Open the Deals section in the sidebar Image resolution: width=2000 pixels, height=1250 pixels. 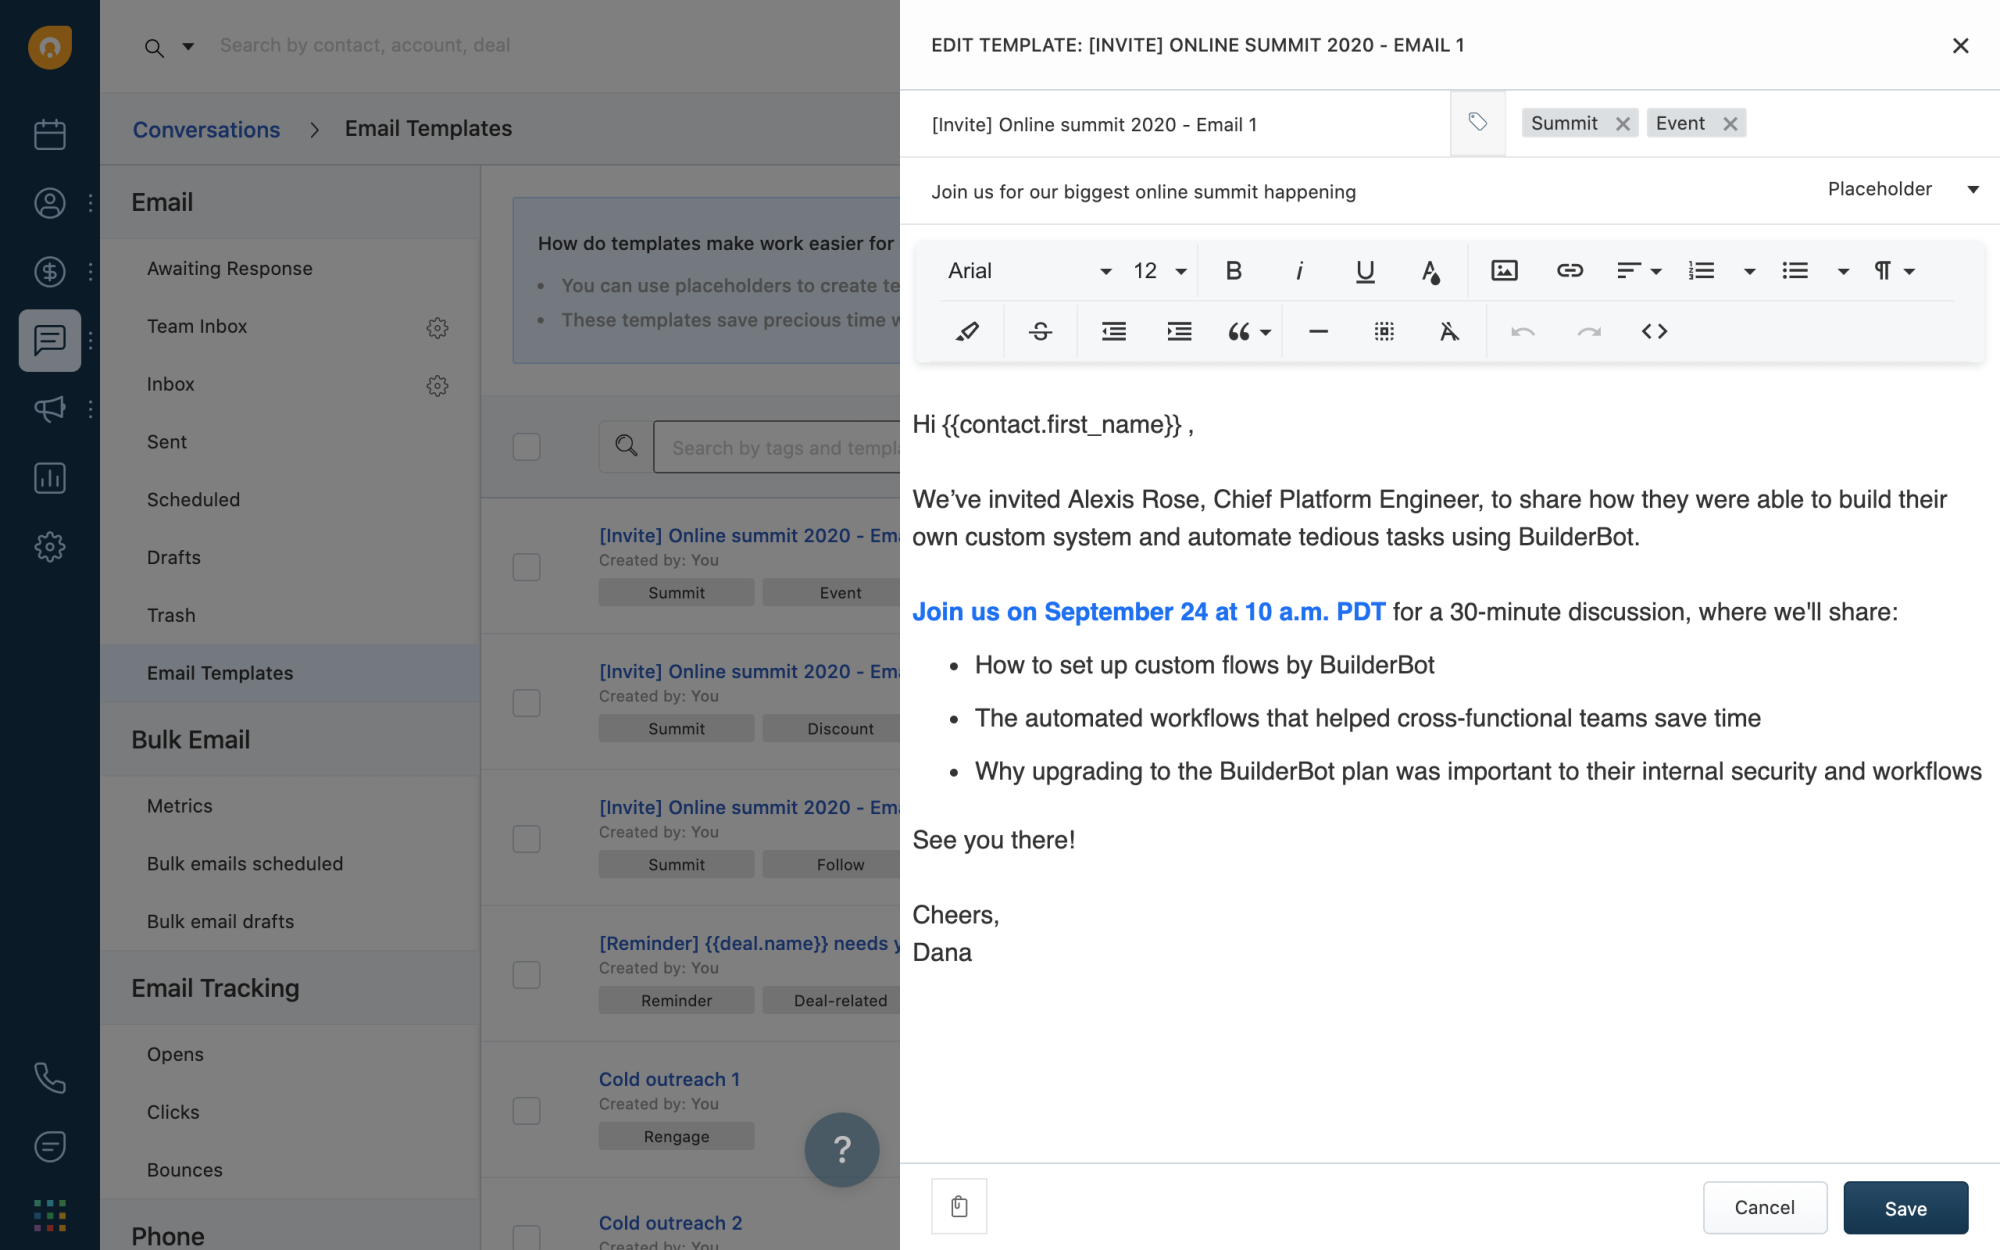pyautogui.click(x=50, y=272)
